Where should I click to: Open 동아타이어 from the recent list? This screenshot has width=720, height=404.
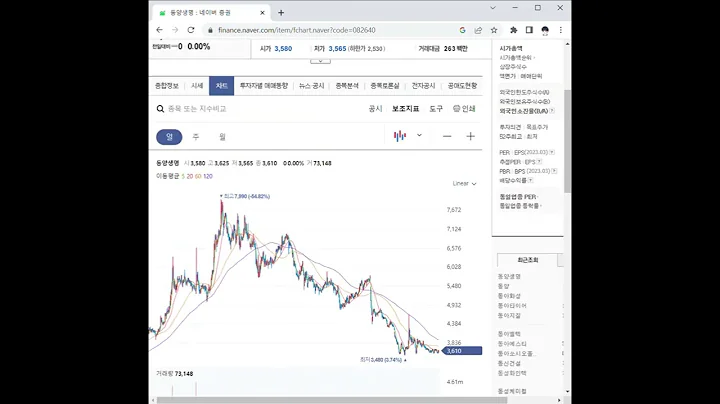pyautogui.click(x=512, y=306)
